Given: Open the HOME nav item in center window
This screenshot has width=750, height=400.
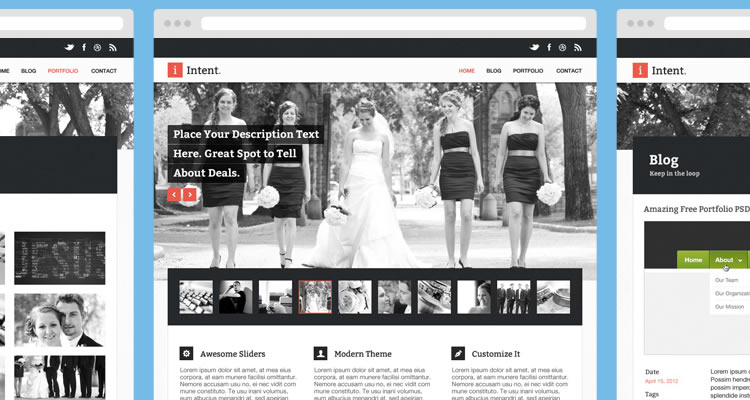Looking at the screenshot, I should 467,71.
